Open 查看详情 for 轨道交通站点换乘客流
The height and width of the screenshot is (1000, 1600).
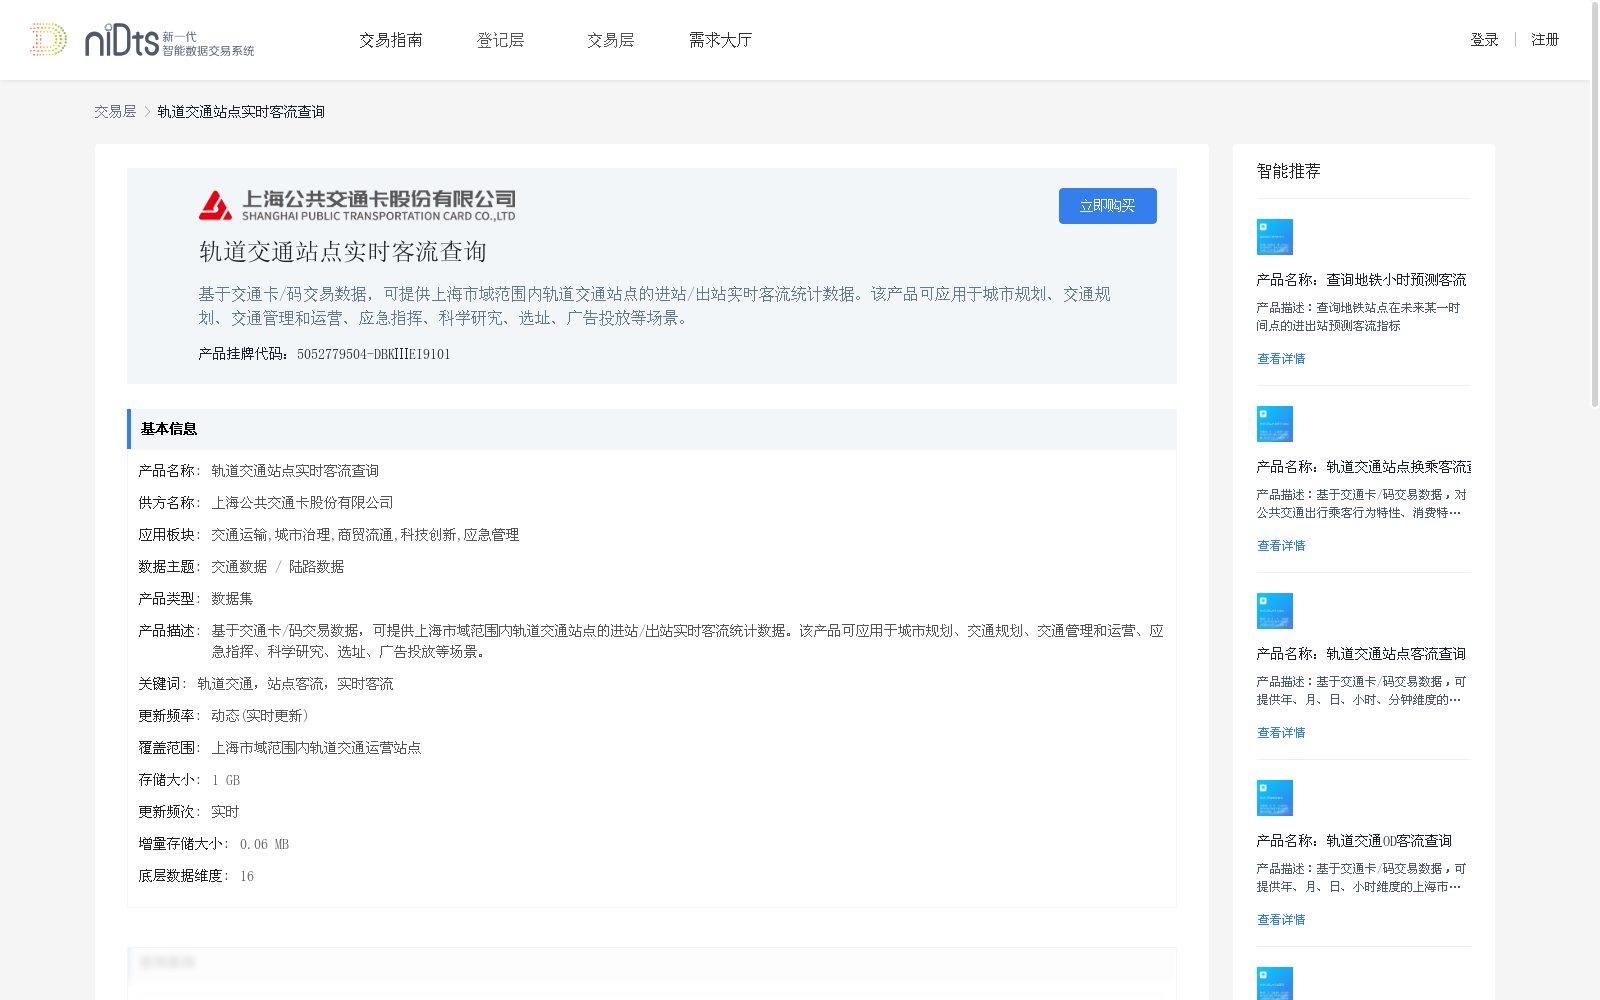tap(1281, 546)
